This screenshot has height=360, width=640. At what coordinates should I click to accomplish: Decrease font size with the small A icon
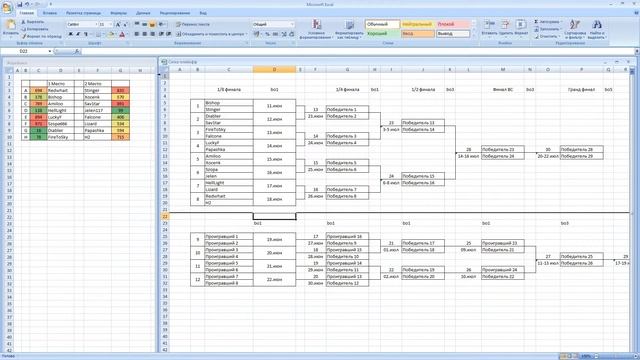125,24
